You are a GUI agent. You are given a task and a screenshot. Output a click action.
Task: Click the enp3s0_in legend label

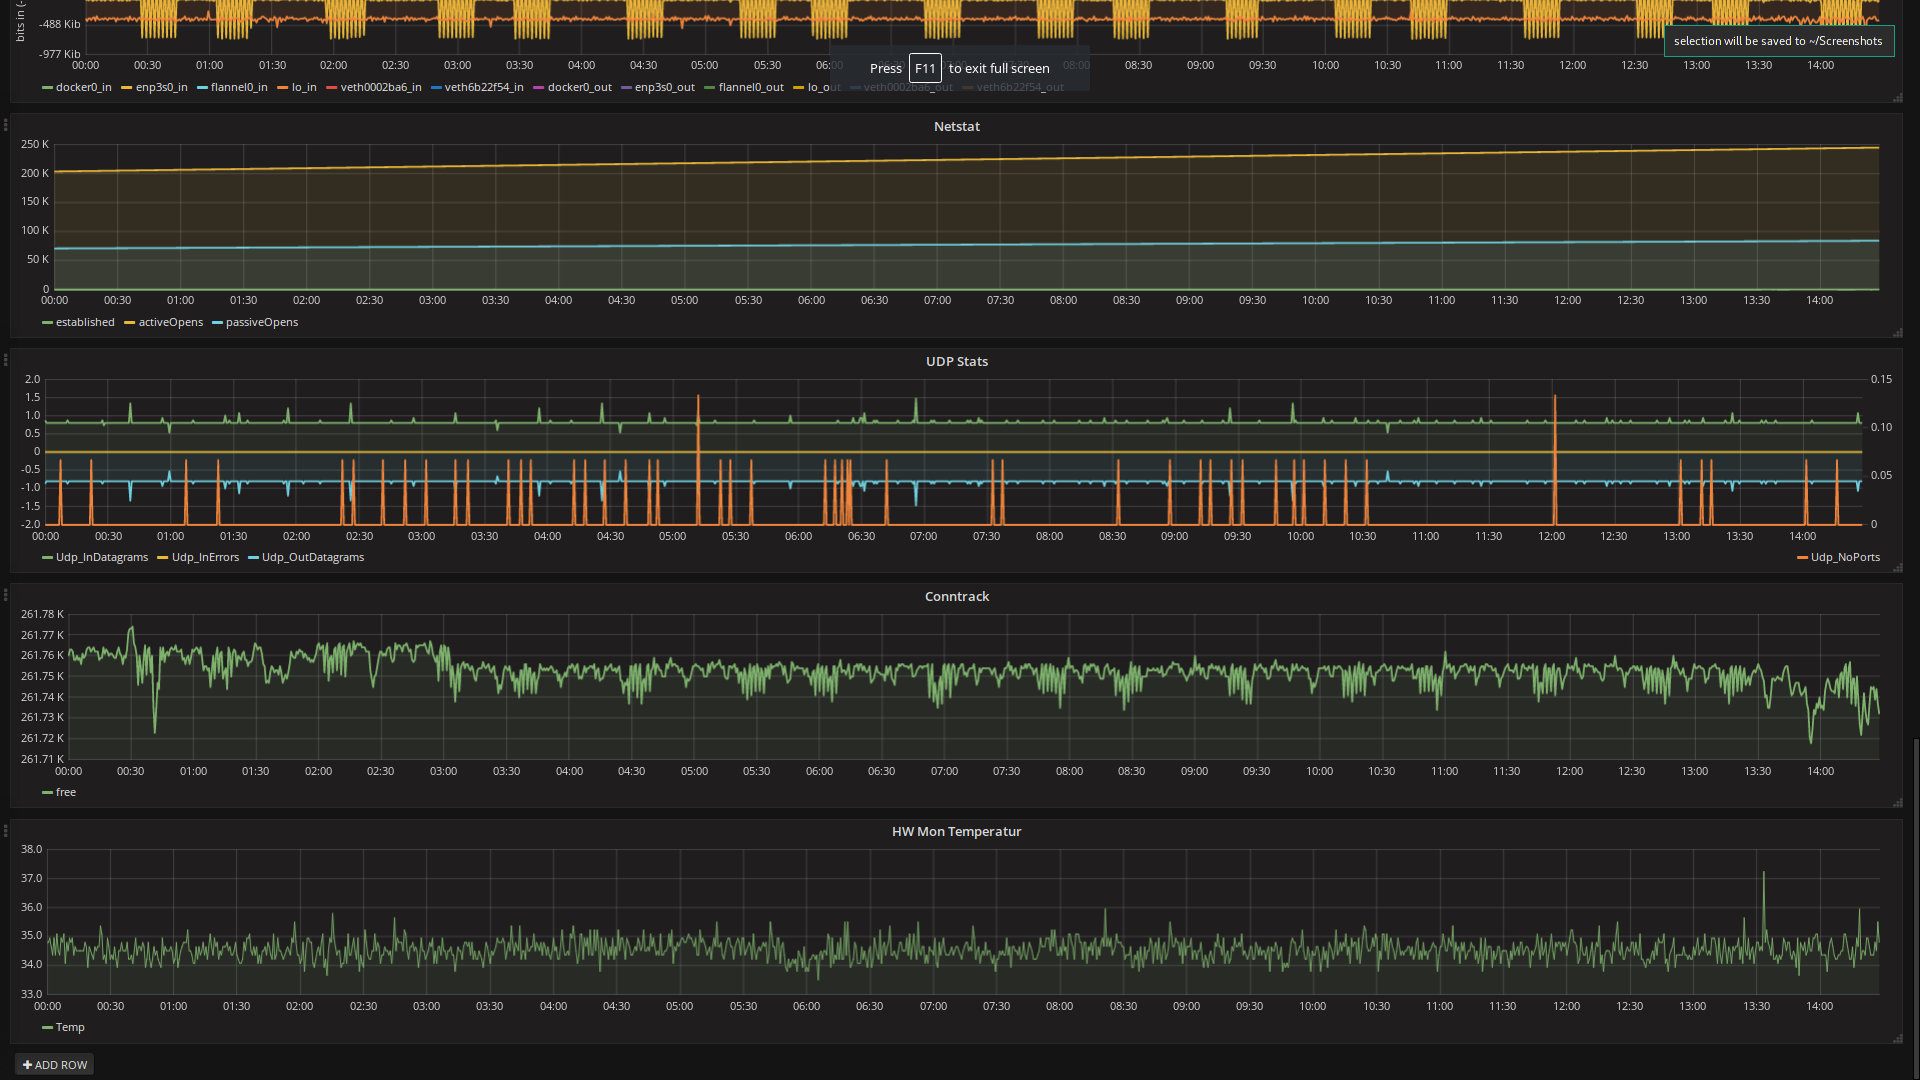(161, 87)
